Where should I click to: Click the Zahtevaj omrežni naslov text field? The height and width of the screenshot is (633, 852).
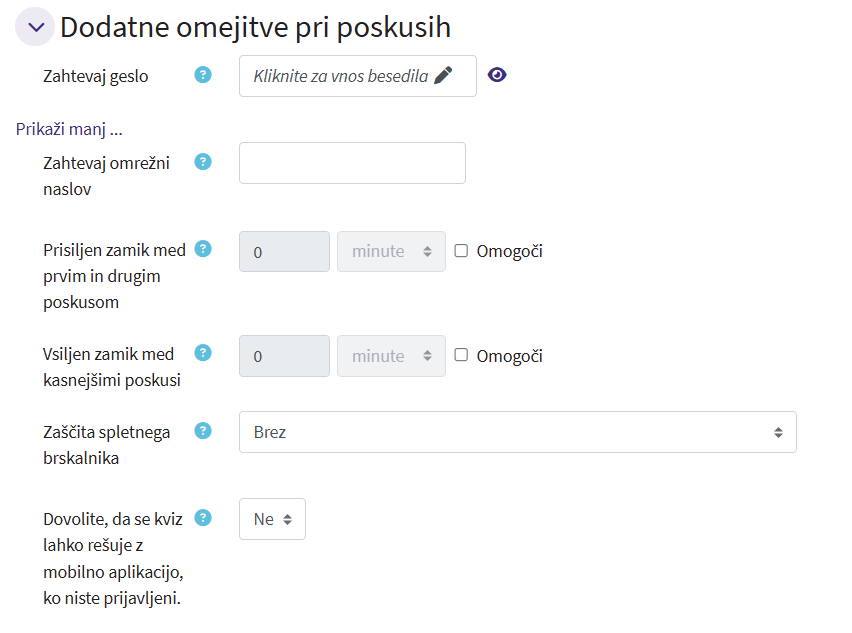click(x=352, y=163)
